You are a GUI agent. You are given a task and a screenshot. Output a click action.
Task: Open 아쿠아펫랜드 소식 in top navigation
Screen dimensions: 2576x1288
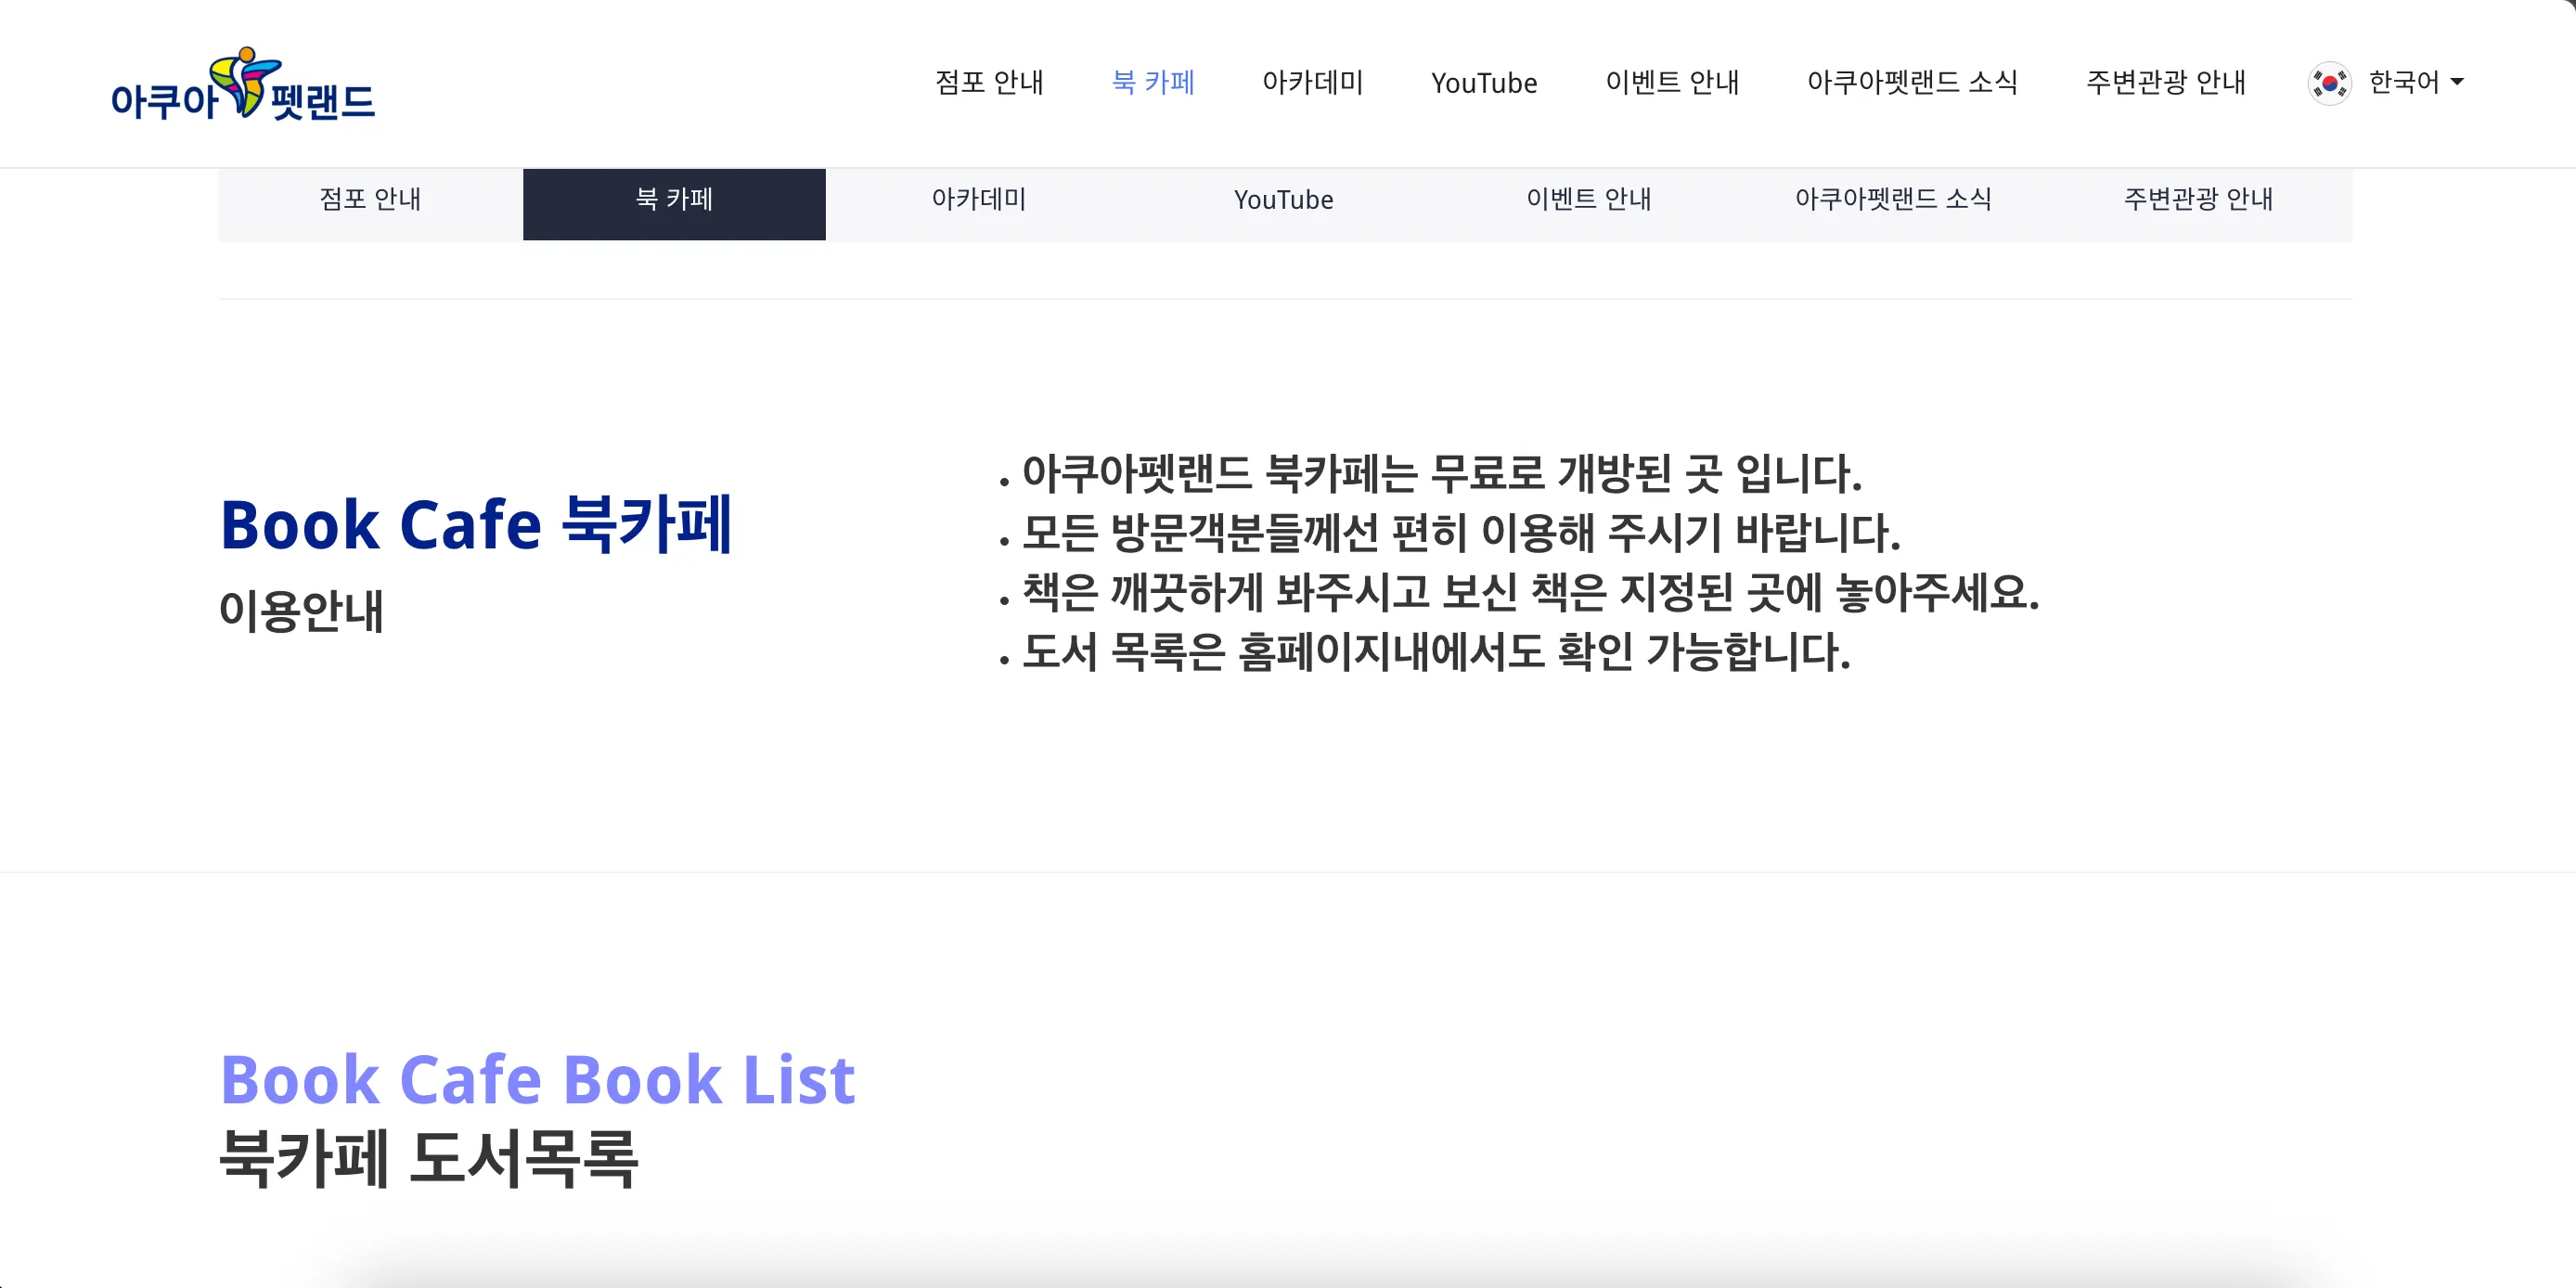point(1912,82)
